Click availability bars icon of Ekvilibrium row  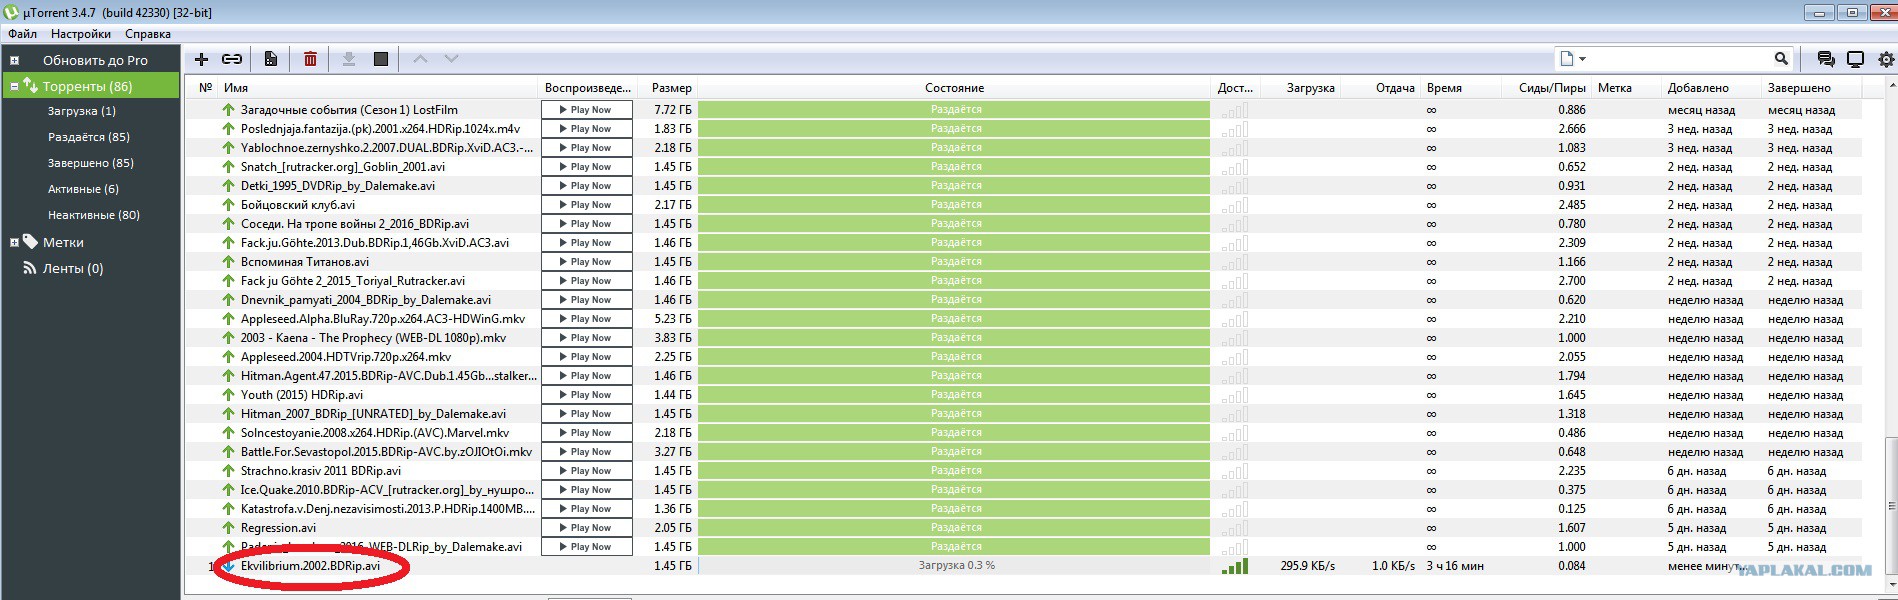[x=1234, y=566]
